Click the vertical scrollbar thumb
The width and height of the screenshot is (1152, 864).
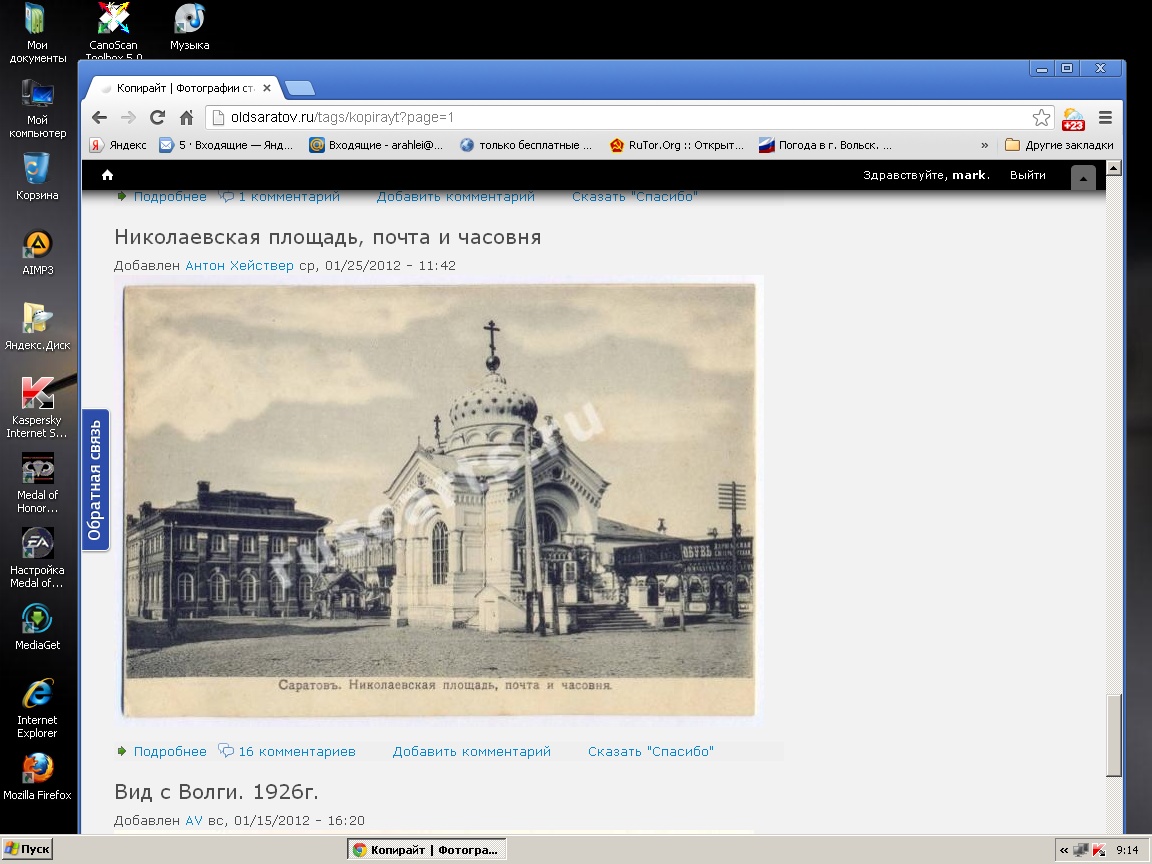(x=1114, y=735)
